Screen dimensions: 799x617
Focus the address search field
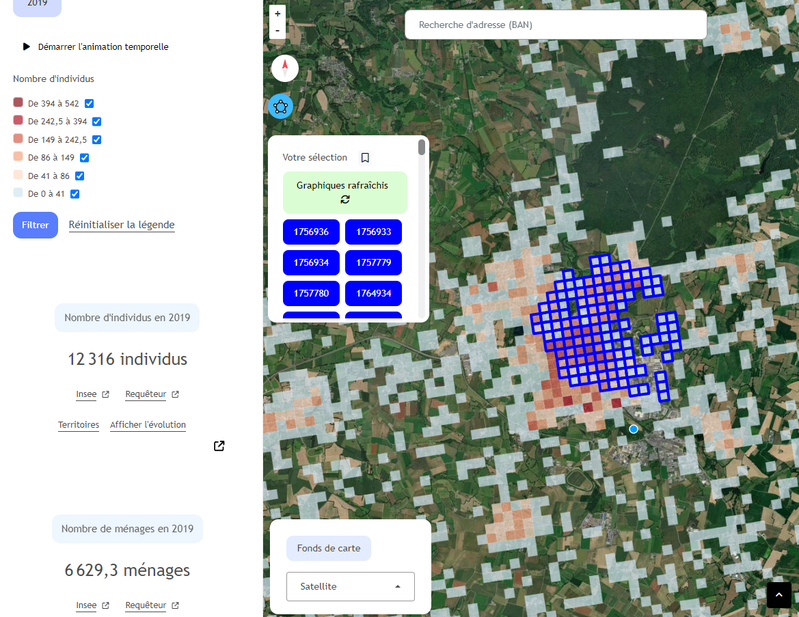click(555, 25)
